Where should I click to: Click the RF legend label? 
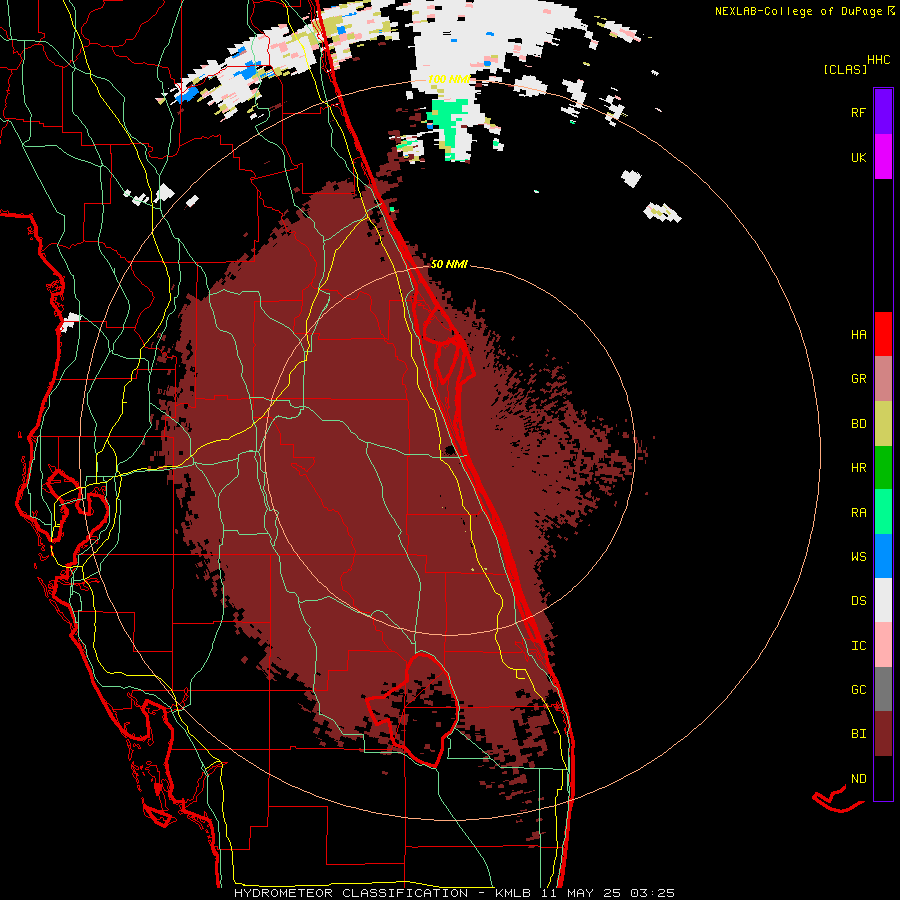click(858, 112)
